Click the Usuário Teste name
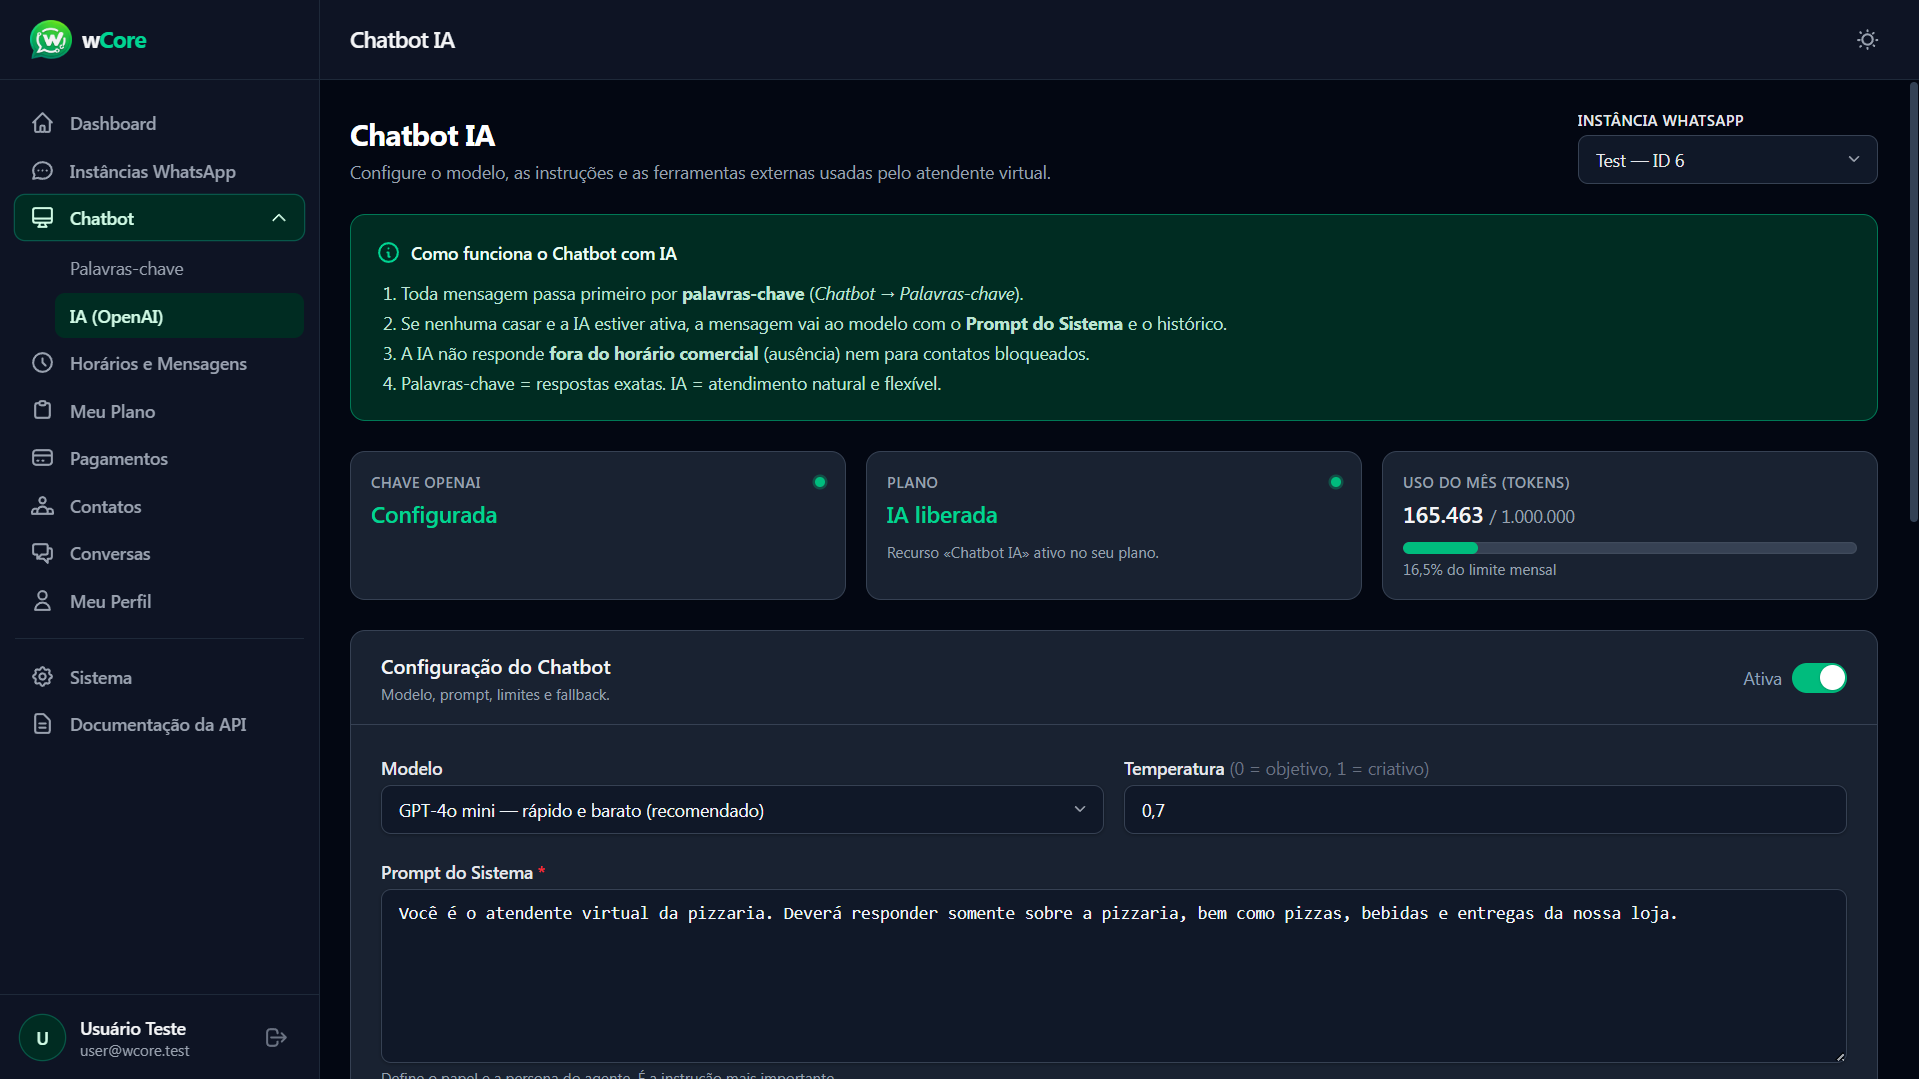Viewport: 1919px width, 1079px height. tap(133, 1028)
